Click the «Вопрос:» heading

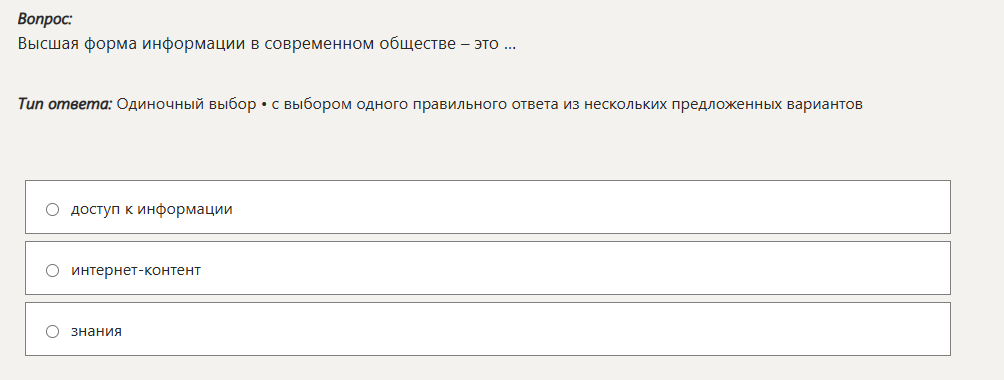point(45,19)
